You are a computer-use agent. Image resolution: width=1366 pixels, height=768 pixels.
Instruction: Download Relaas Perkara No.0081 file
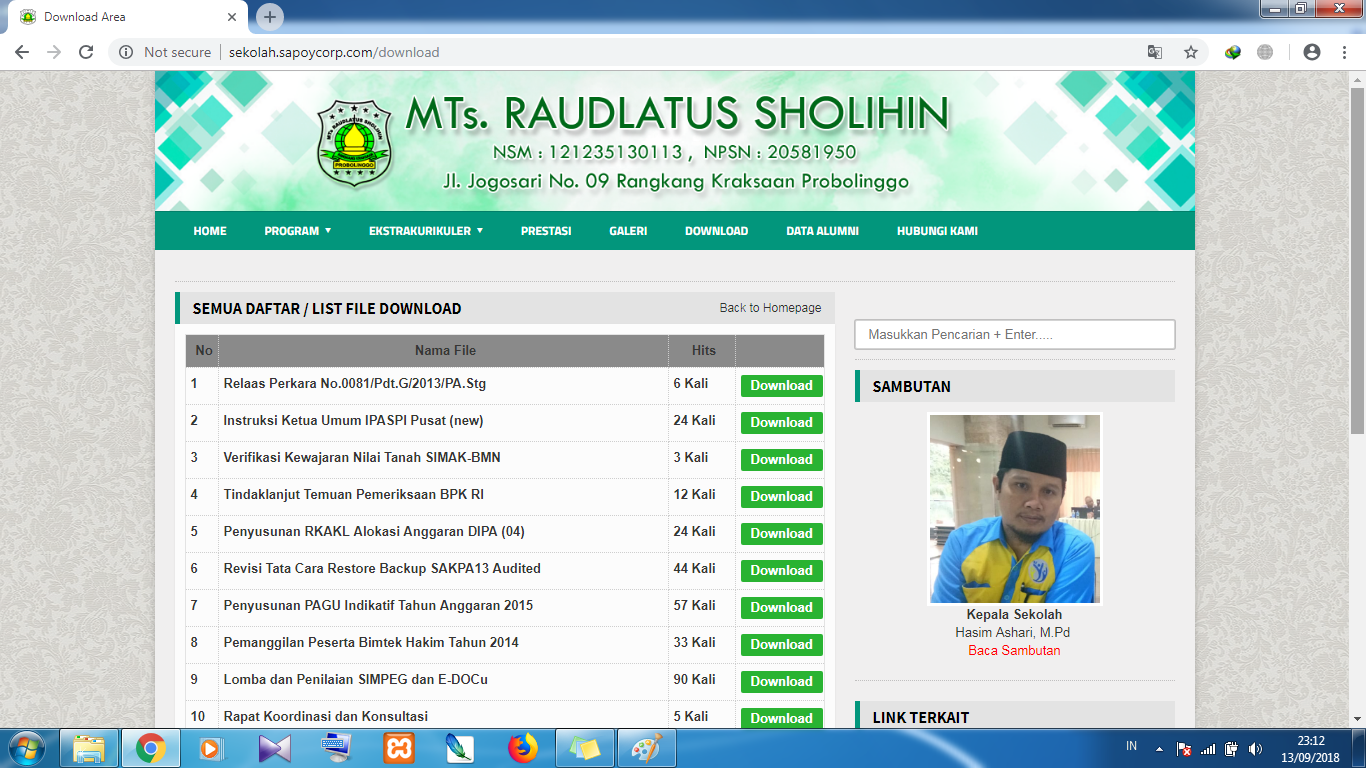click(782, 385)
